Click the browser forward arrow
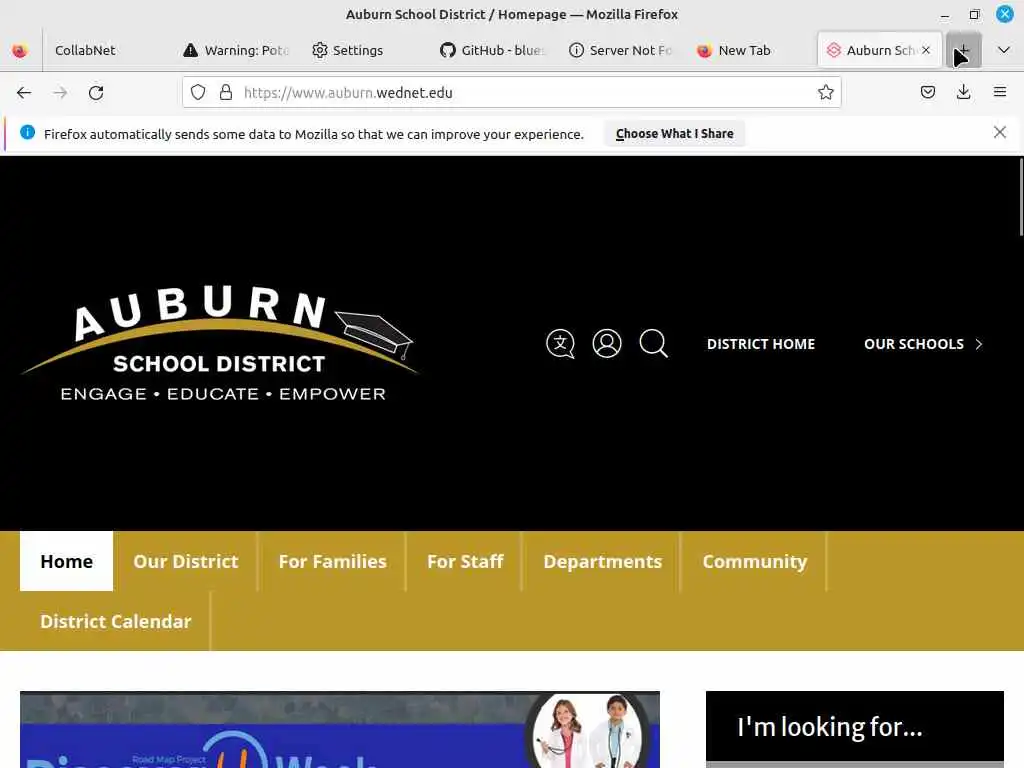 click(60, 93)
